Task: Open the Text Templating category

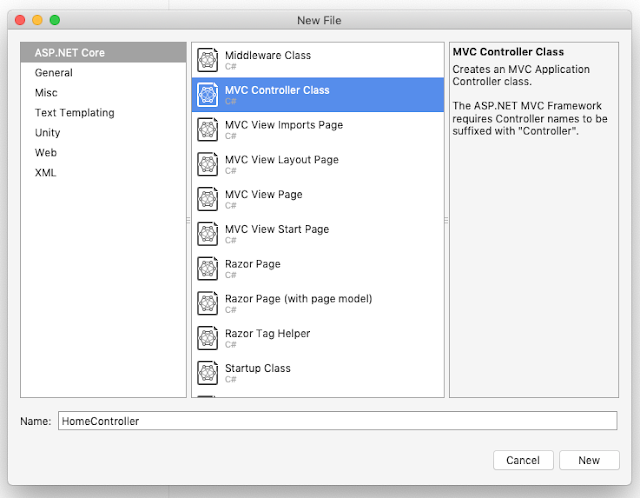Action: point(74,113)
